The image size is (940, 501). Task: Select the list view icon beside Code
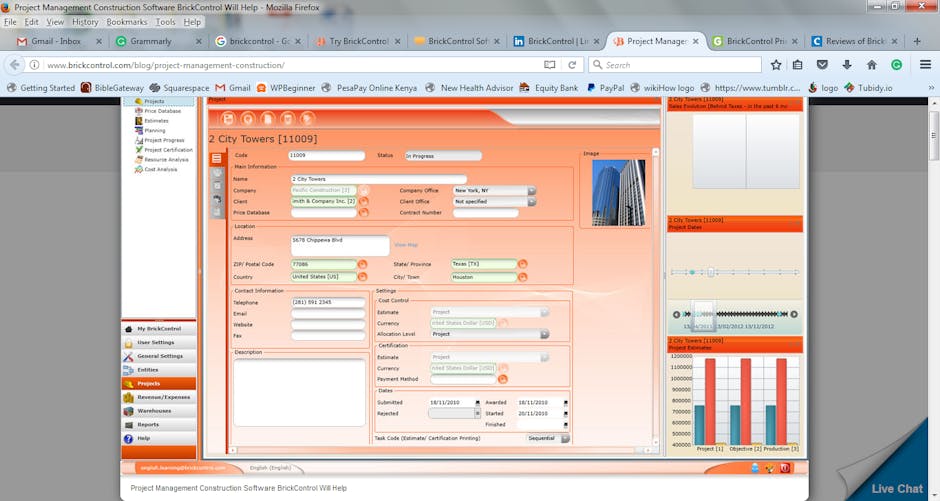[x=216, y=159]
